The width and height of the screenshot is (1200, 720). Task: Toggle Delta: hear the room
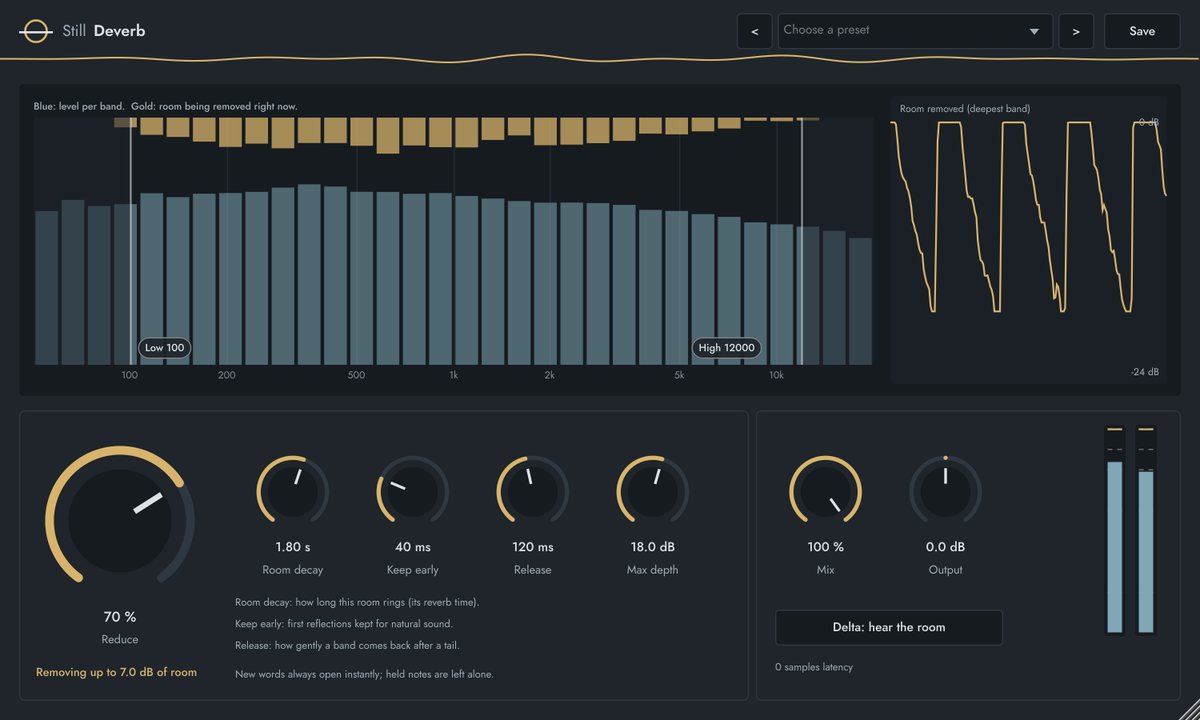889,627
